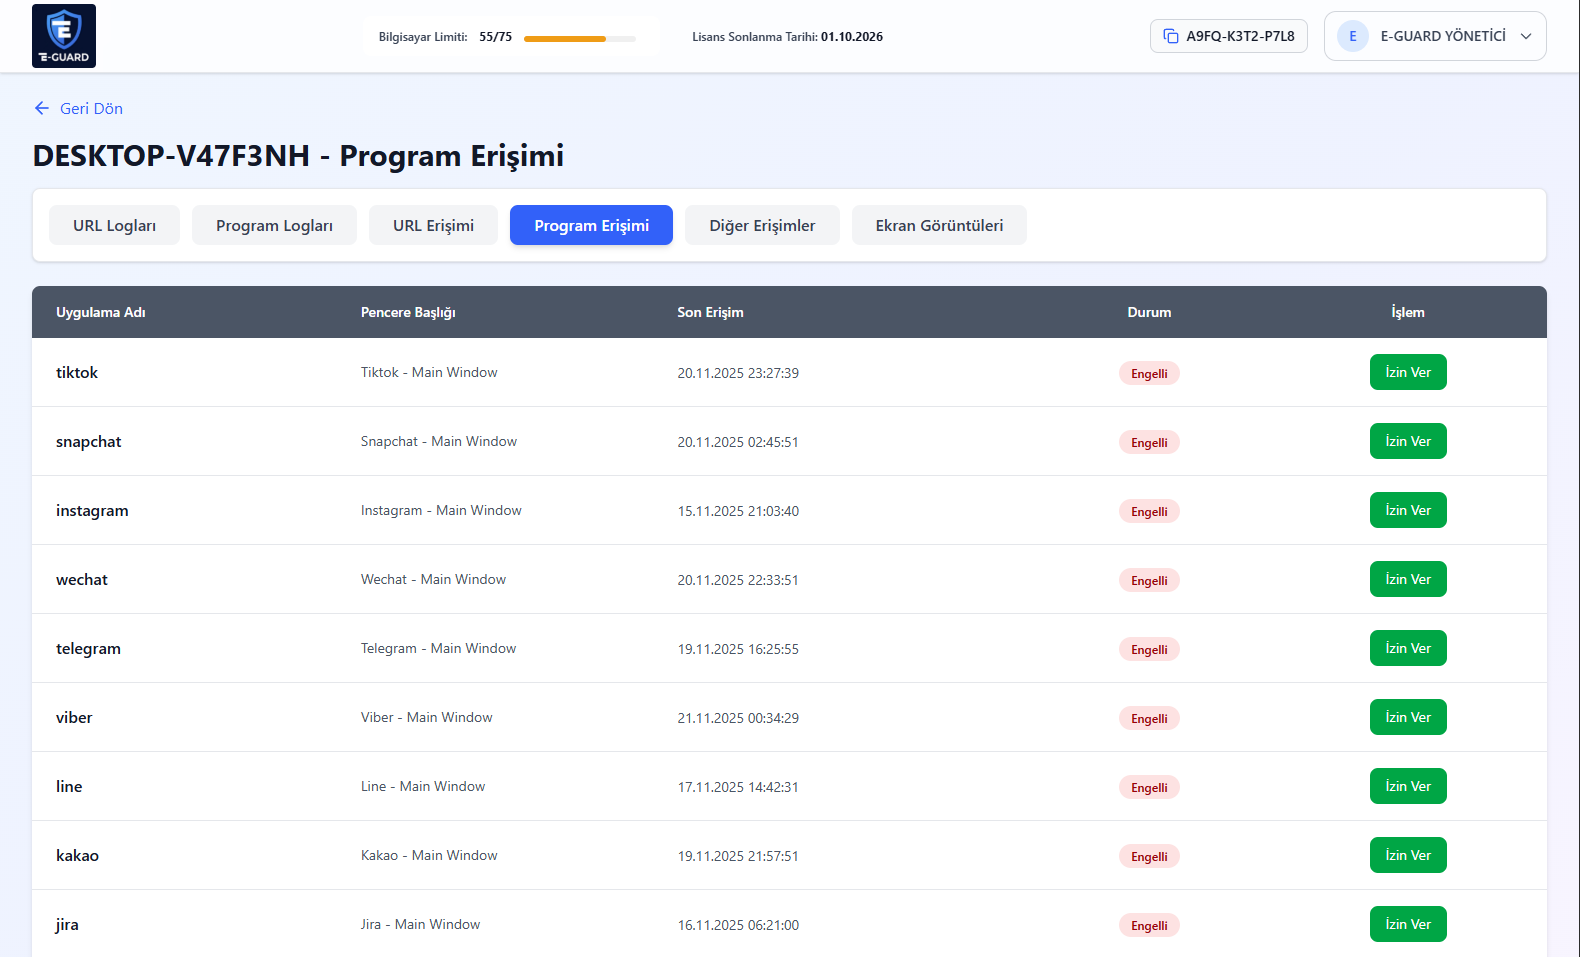Viewport: 1580px width, 957px height.
Task: Click the E-GUARD shield logo
Action: (64, 36)
